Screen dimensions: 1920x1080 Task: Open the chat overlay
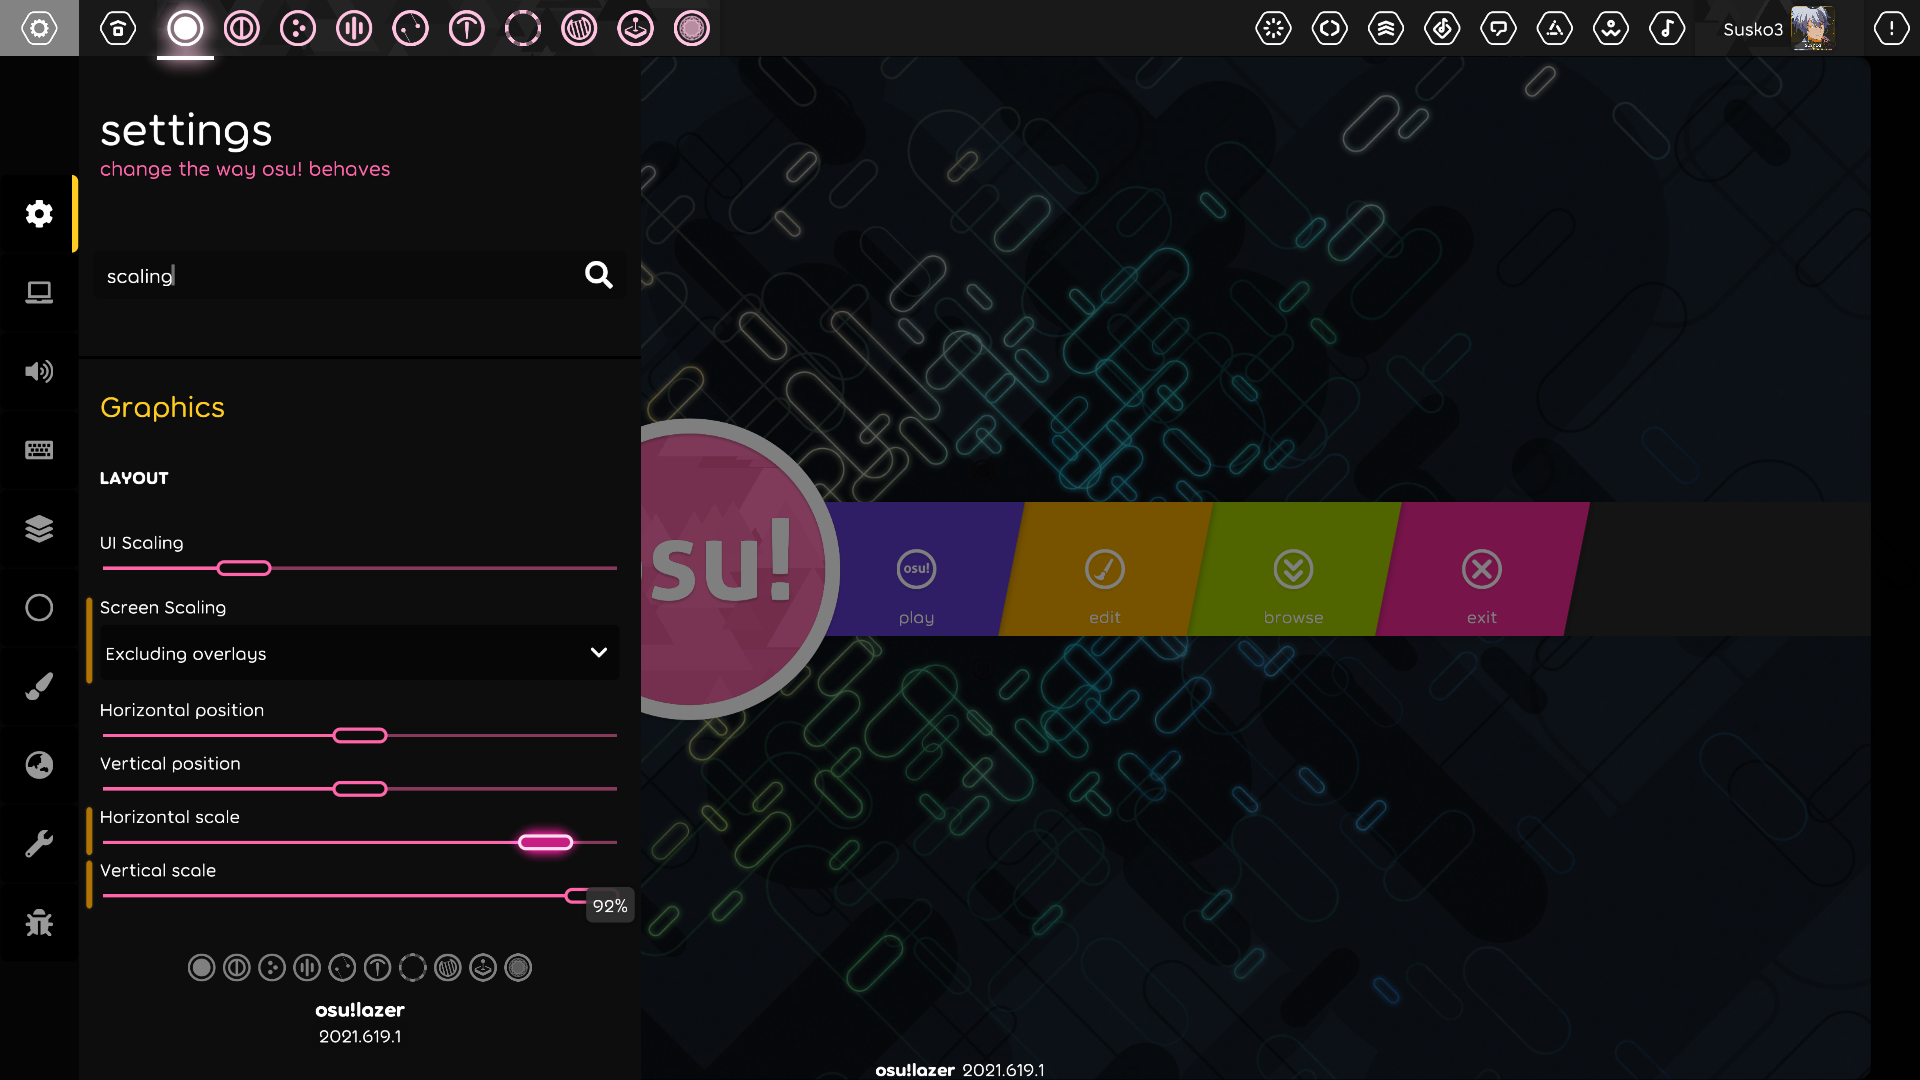tap(1498, 28)
